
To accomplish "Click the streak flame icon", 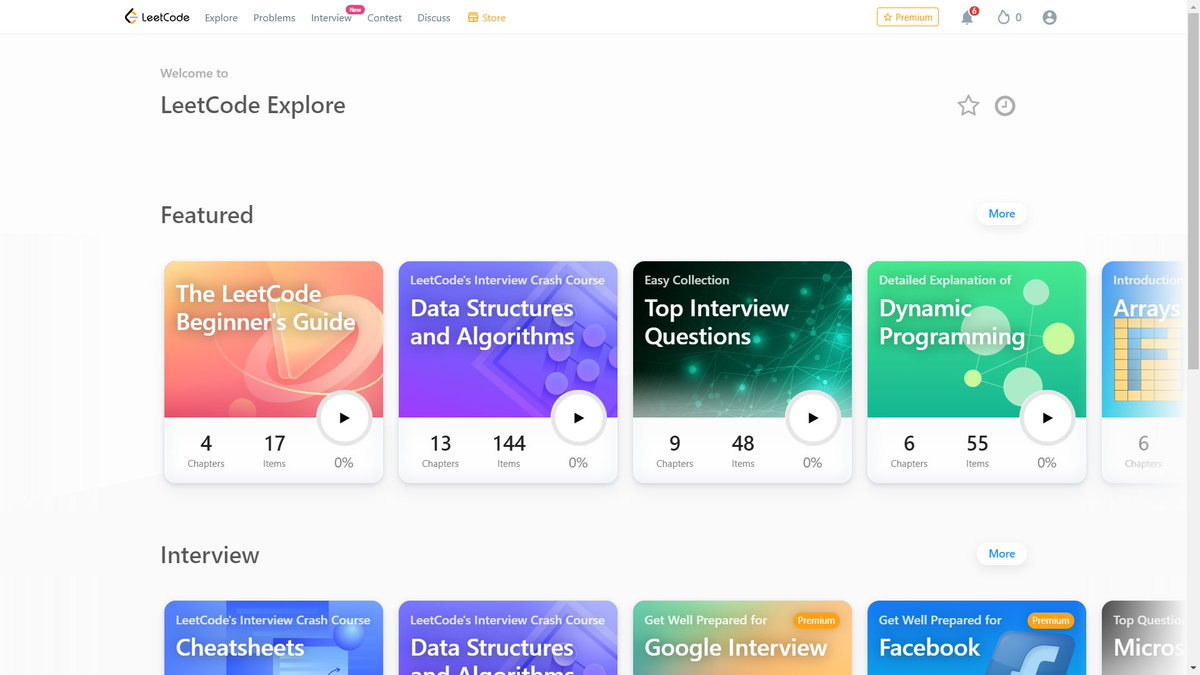I will coord(1004,17).
